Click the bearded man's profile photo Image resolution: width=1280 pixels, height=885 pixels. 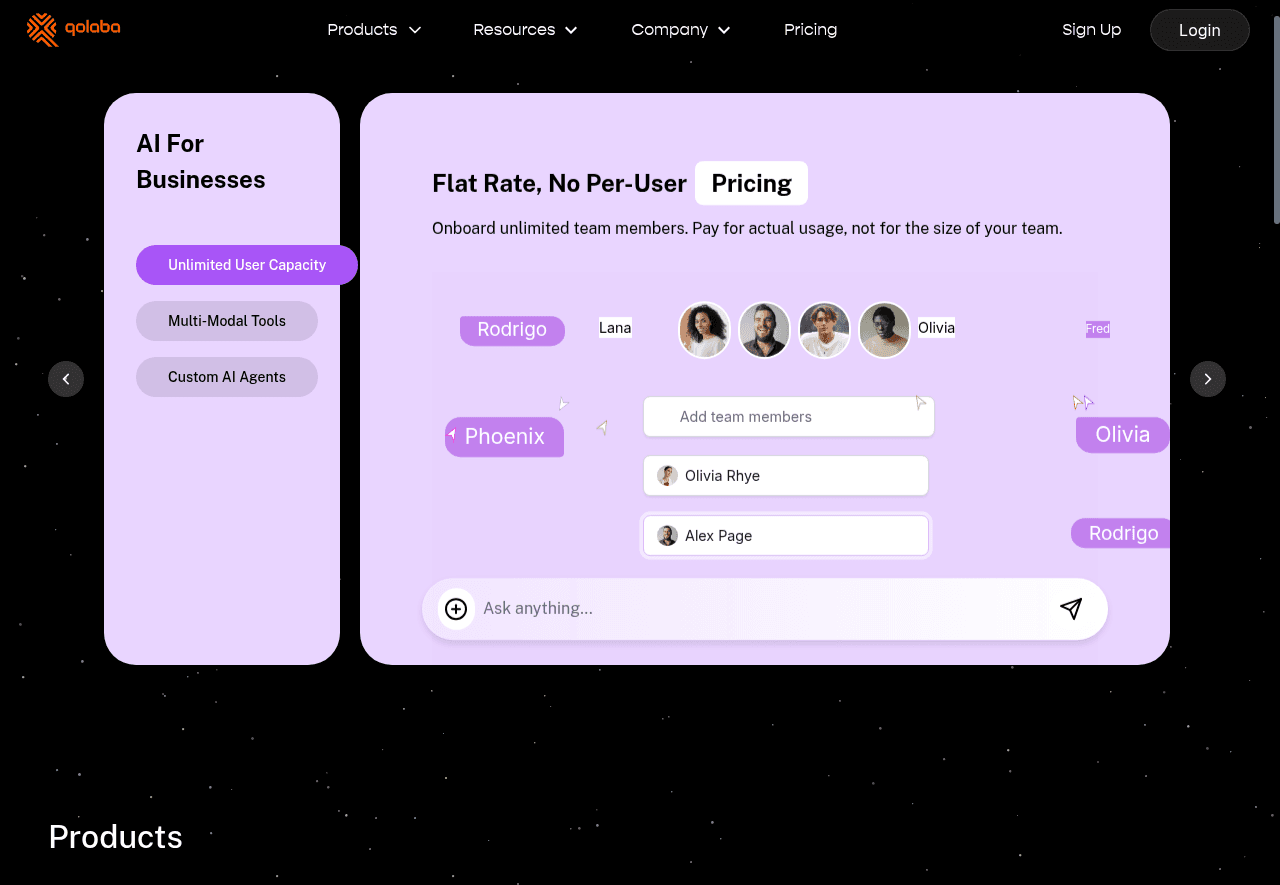pyautogui.click(x=764, y=330)
